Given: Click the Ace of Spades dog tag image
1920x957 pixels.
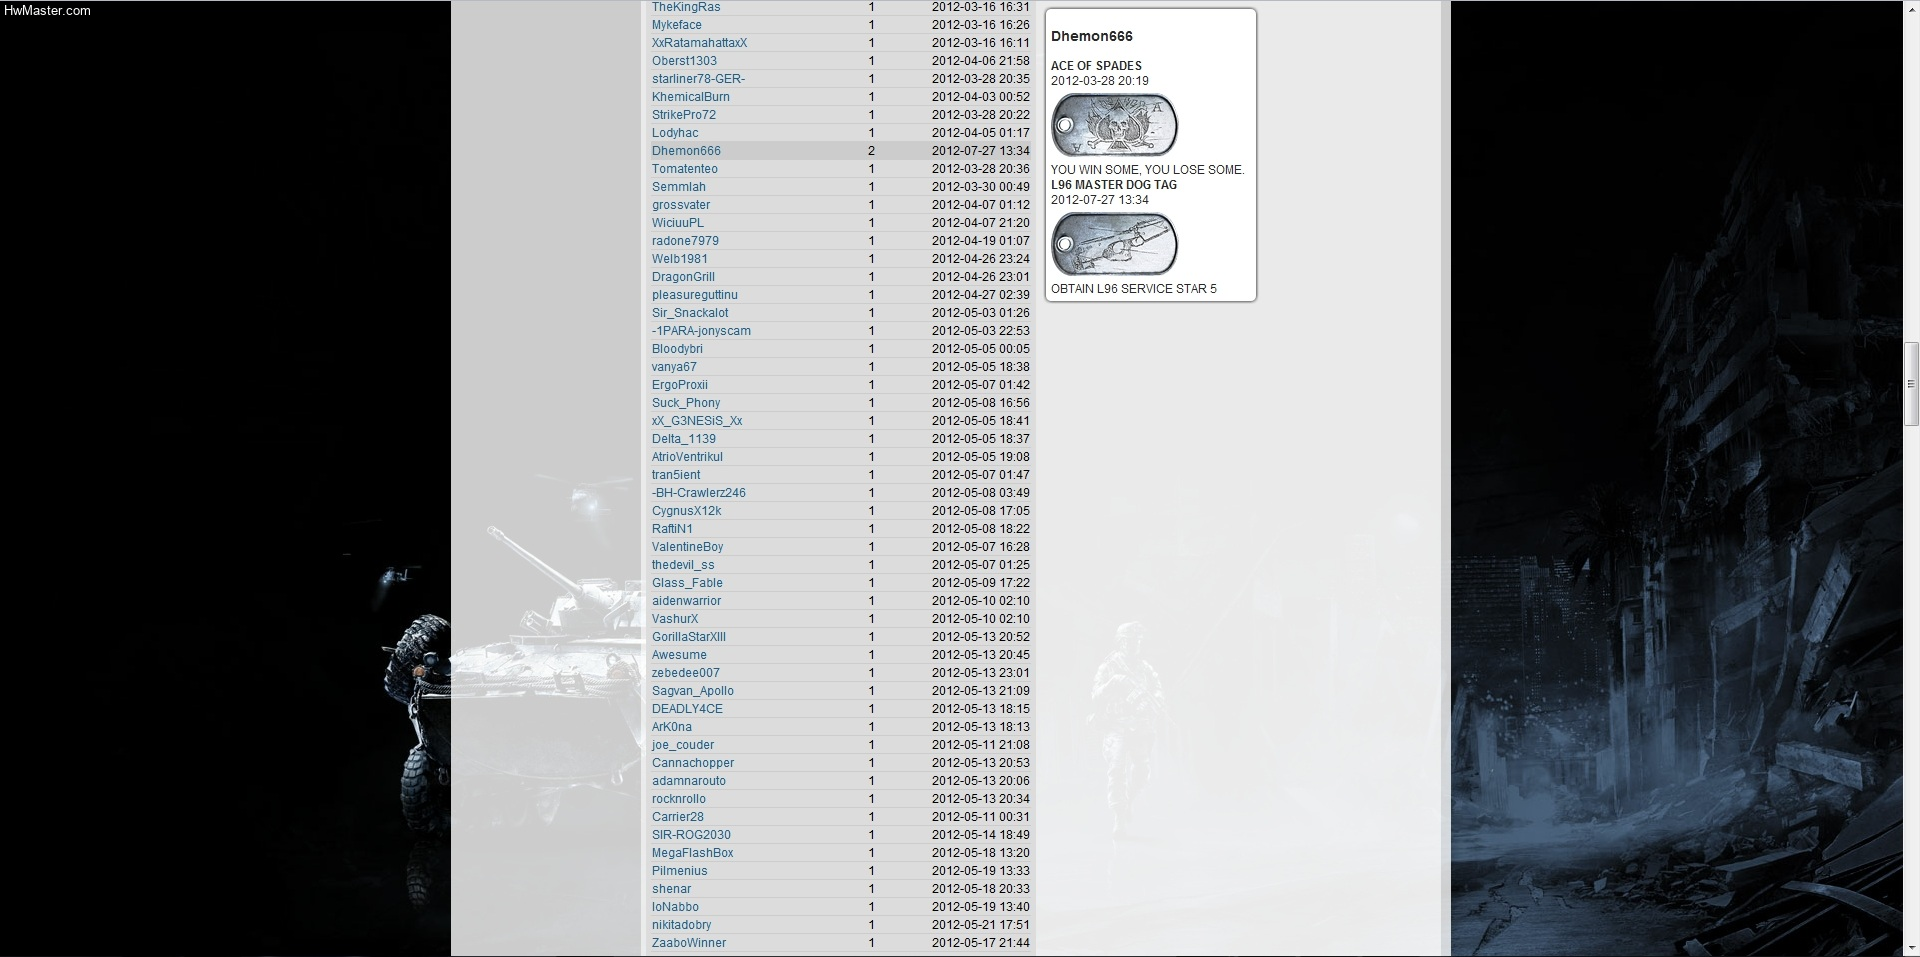Looking at the screenshot, I should [1114, 125].
